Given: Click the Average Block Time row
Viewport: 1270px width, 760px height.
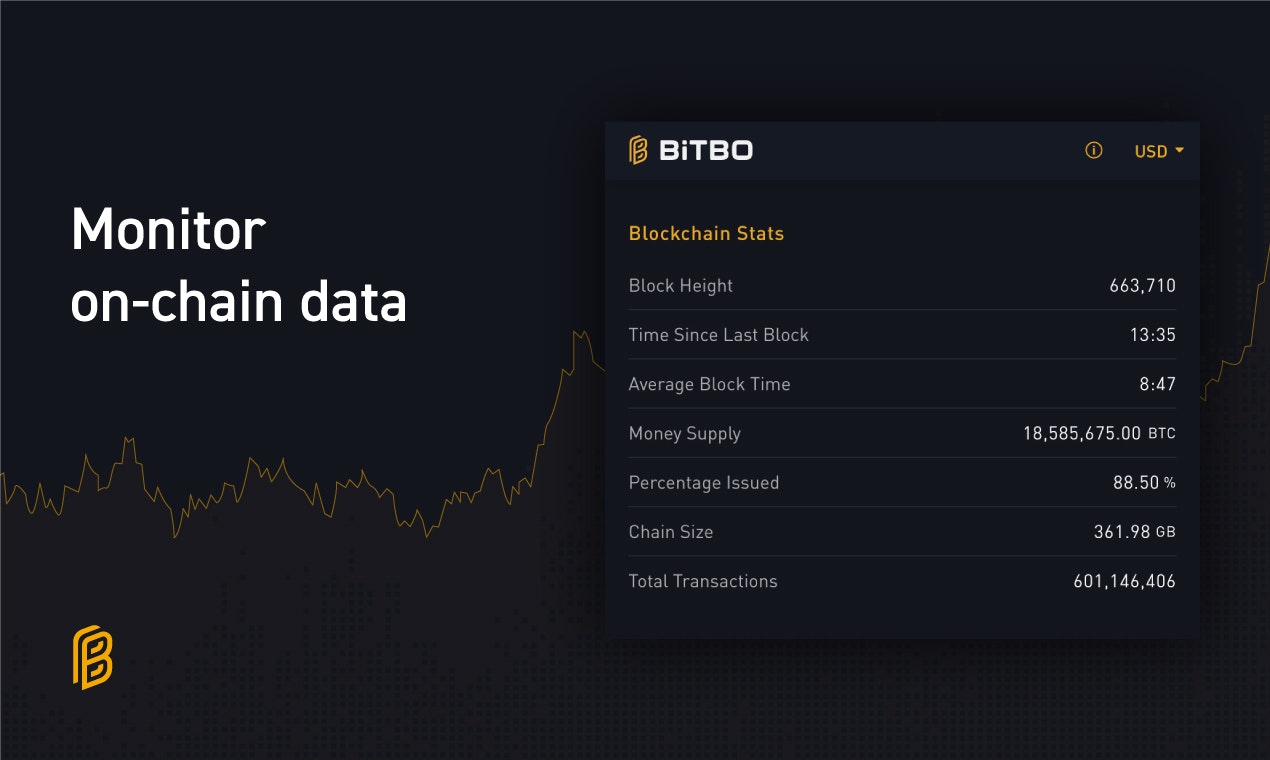Looking at the screenshot, I should coord(710,384).
